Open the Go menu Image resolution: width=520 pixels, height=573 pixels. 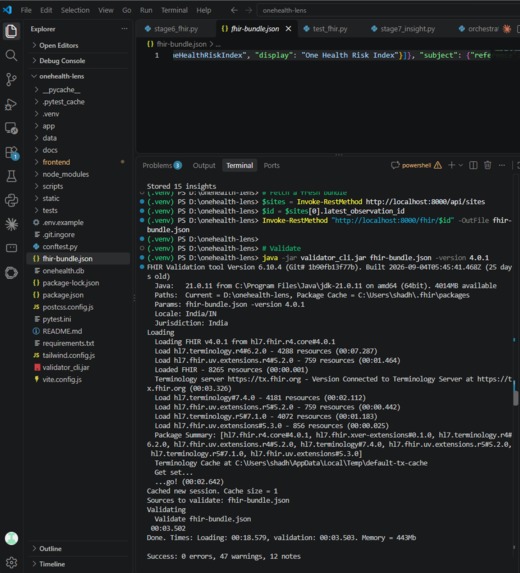(127, 10)
